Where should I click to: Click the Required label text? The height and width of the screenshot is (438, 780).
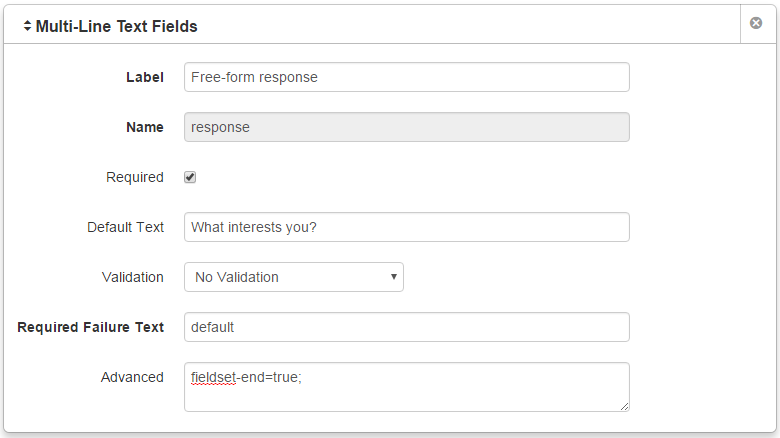(134, 177)
